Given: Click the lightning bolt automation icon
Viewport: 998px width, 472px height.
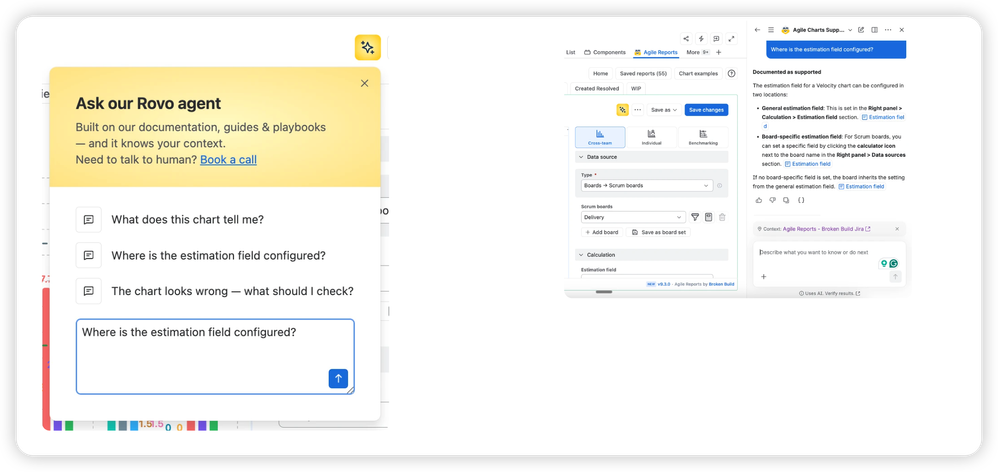Looking at the screenshot, I should click(701, 38).
